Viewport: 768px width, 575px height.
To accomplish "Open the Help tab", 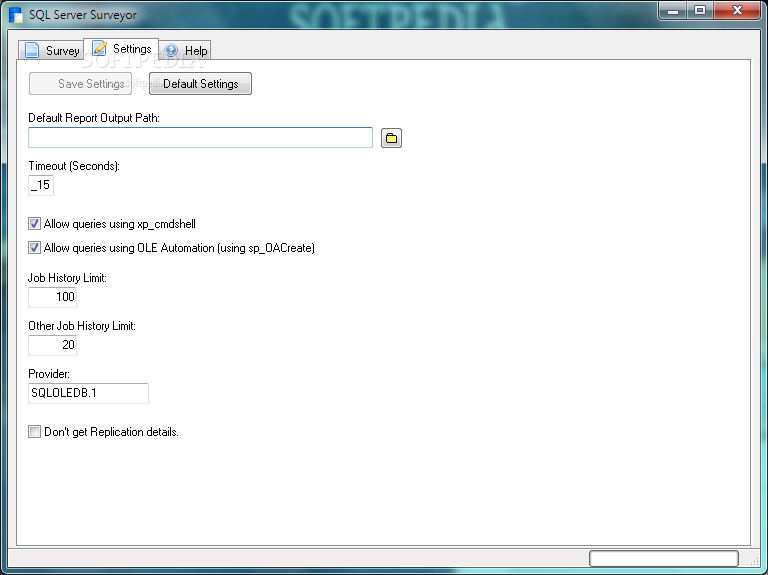I will [185, 50].
